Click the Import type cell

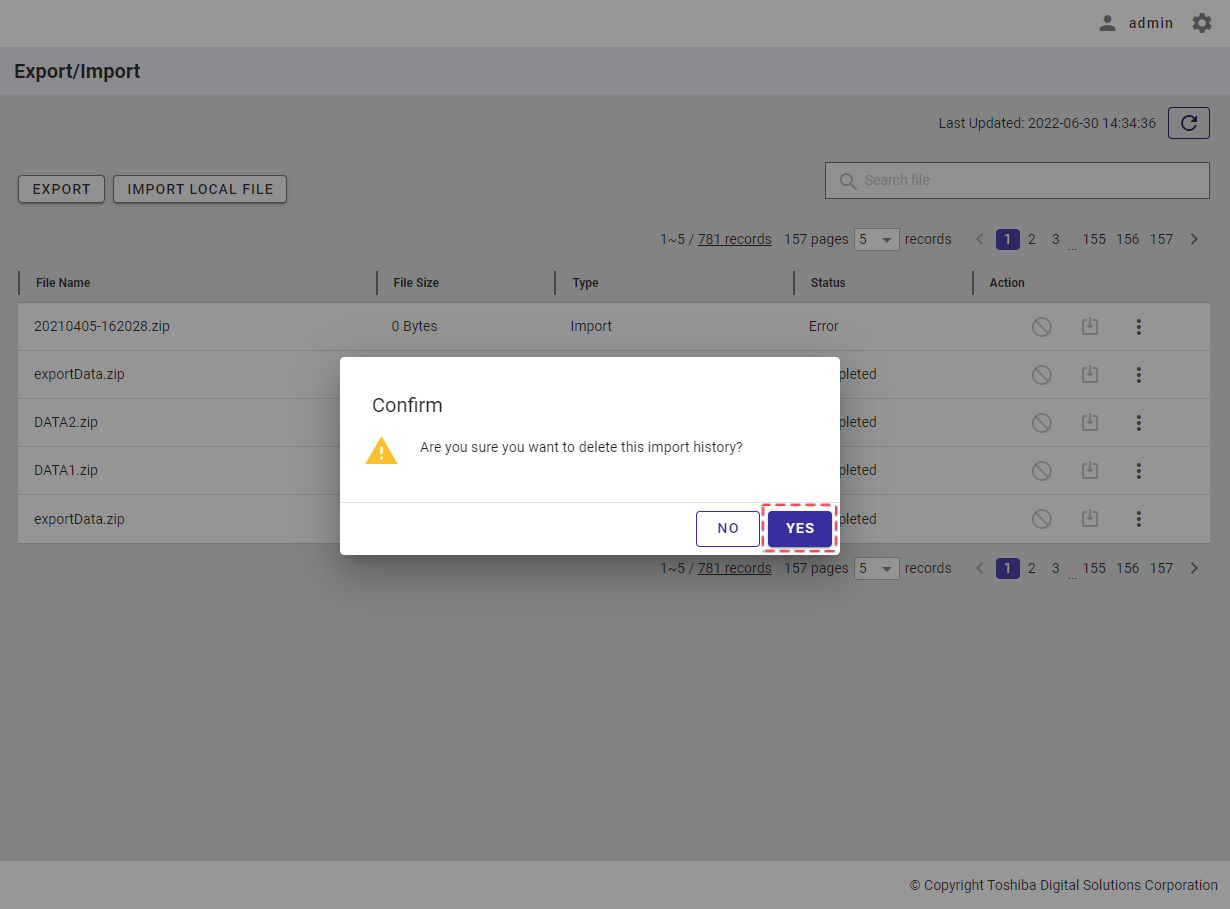[x=591, y=326]
